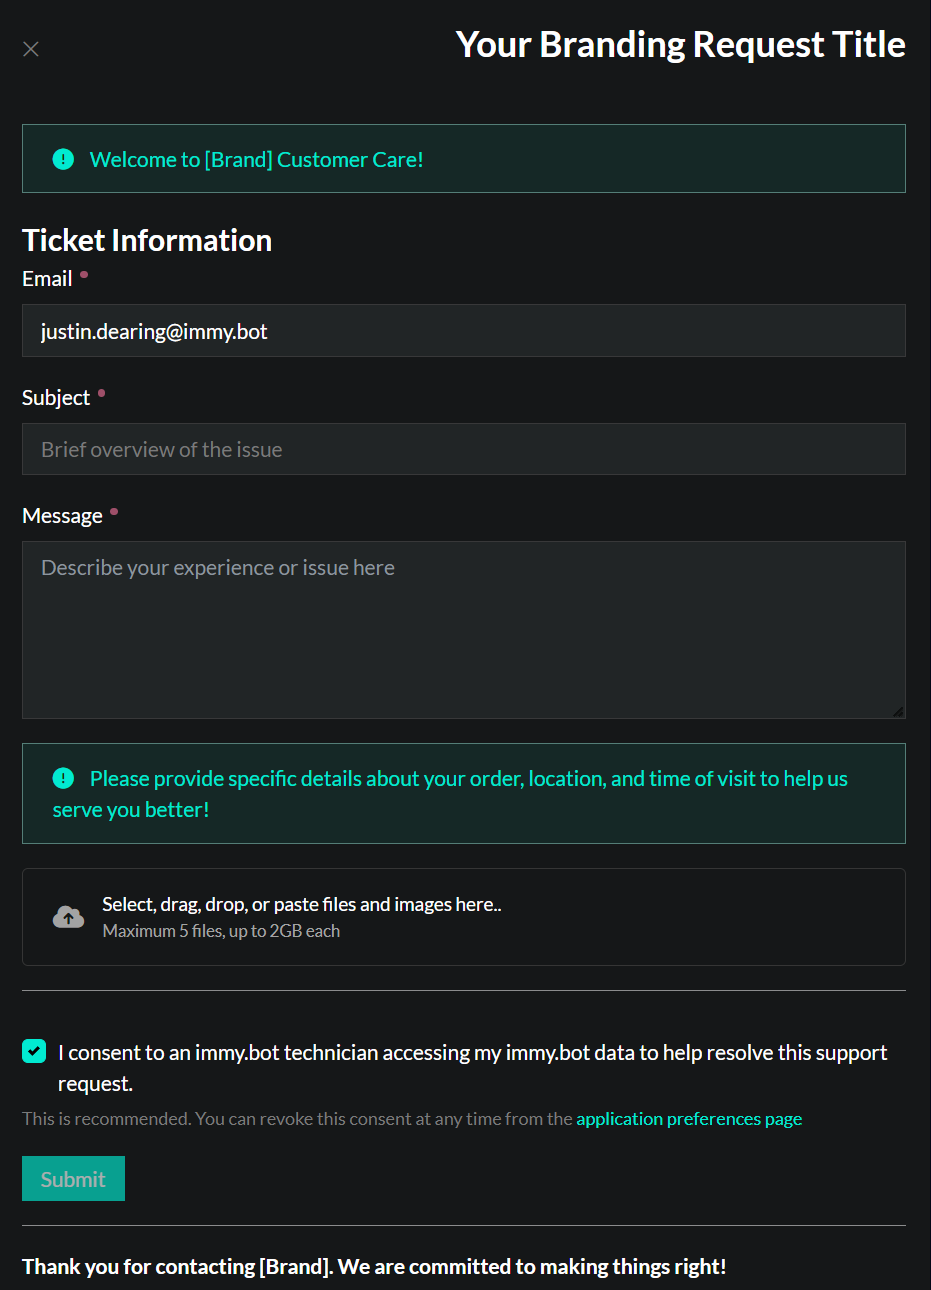Click the 'Select, drag, drop' file upload area

point(464,917)
